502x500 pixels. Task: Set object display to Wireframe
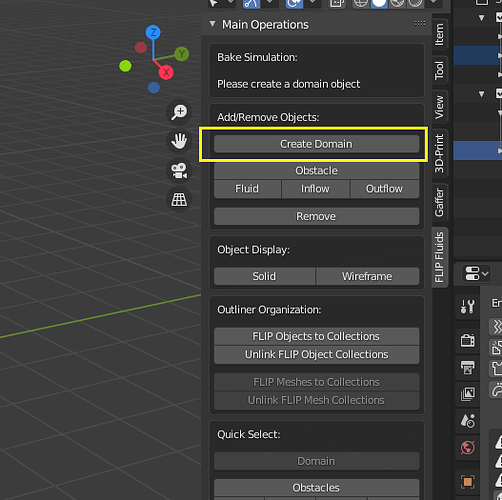tap(367, 276)
